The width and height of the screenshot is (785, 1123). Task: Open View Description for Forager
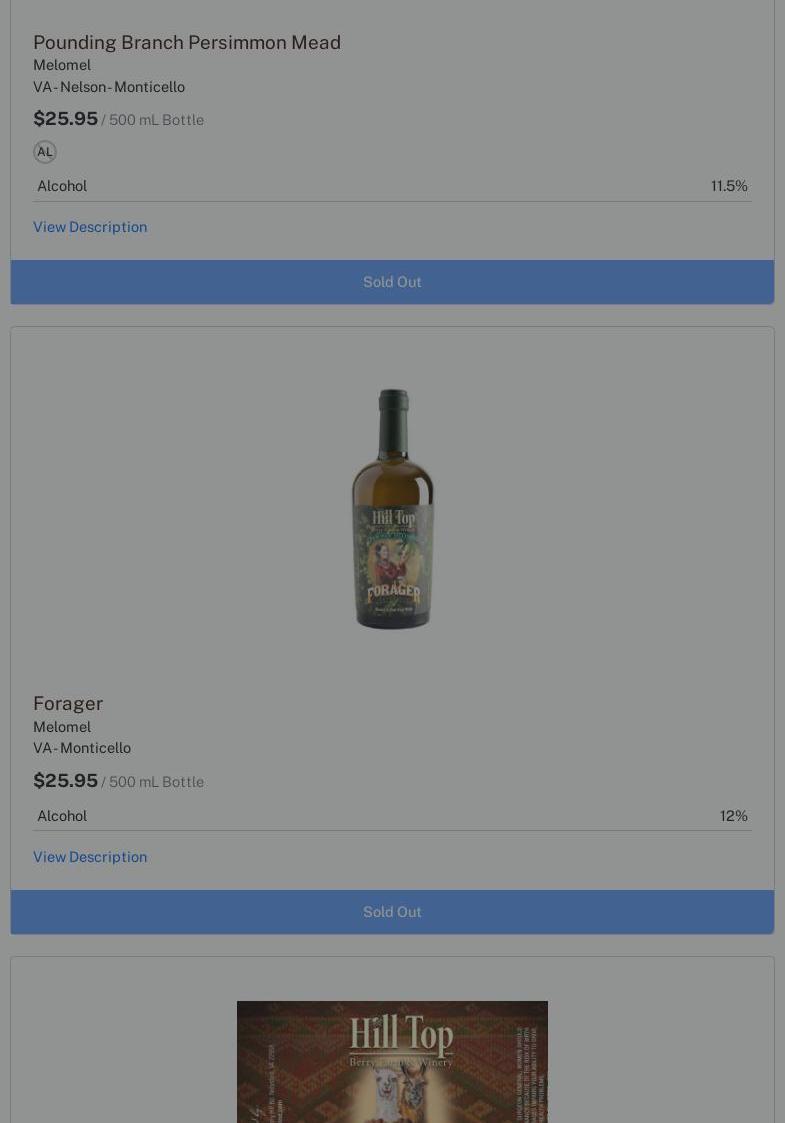click(x=90, y=857)
